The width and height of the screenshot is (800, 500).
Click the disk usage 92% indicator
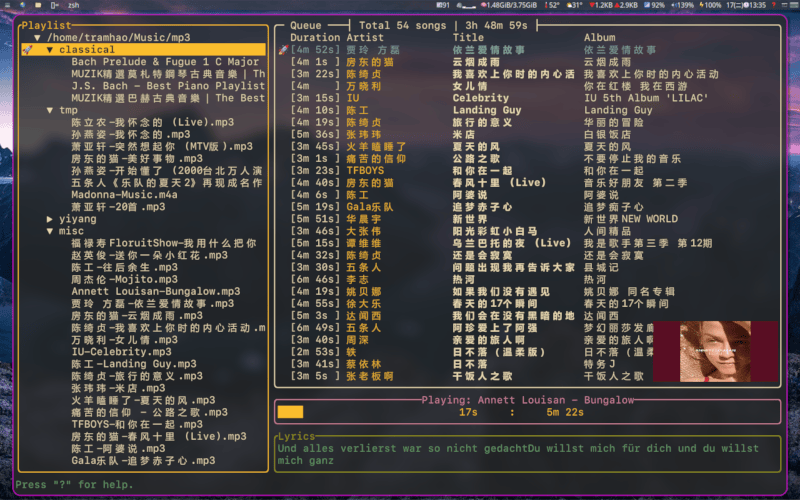(654, 5)
